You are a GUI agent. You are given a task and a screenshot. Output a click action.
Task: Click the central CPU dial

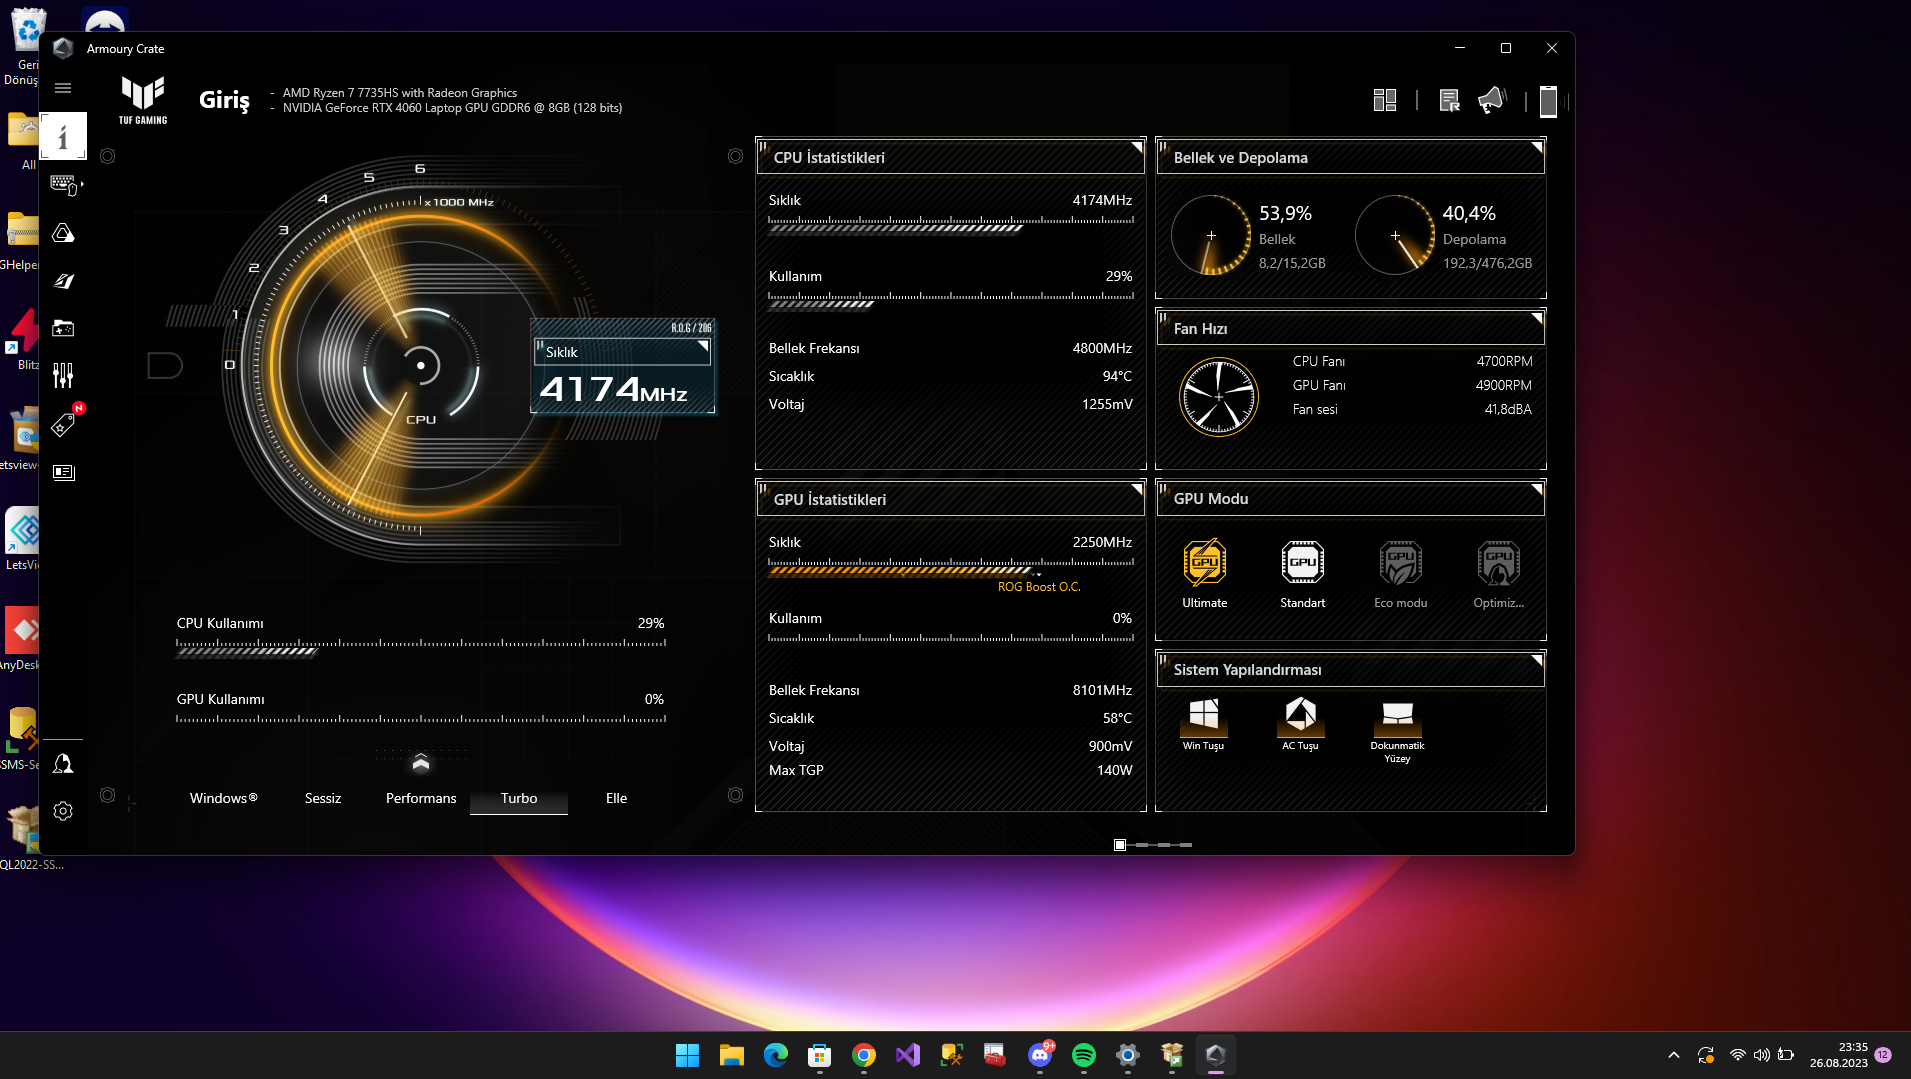(421, 366)
